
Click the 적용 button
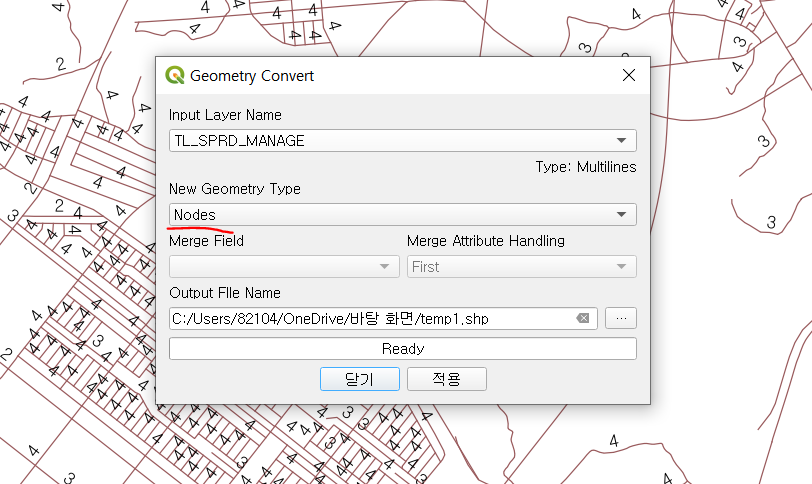tap(446, 379)
